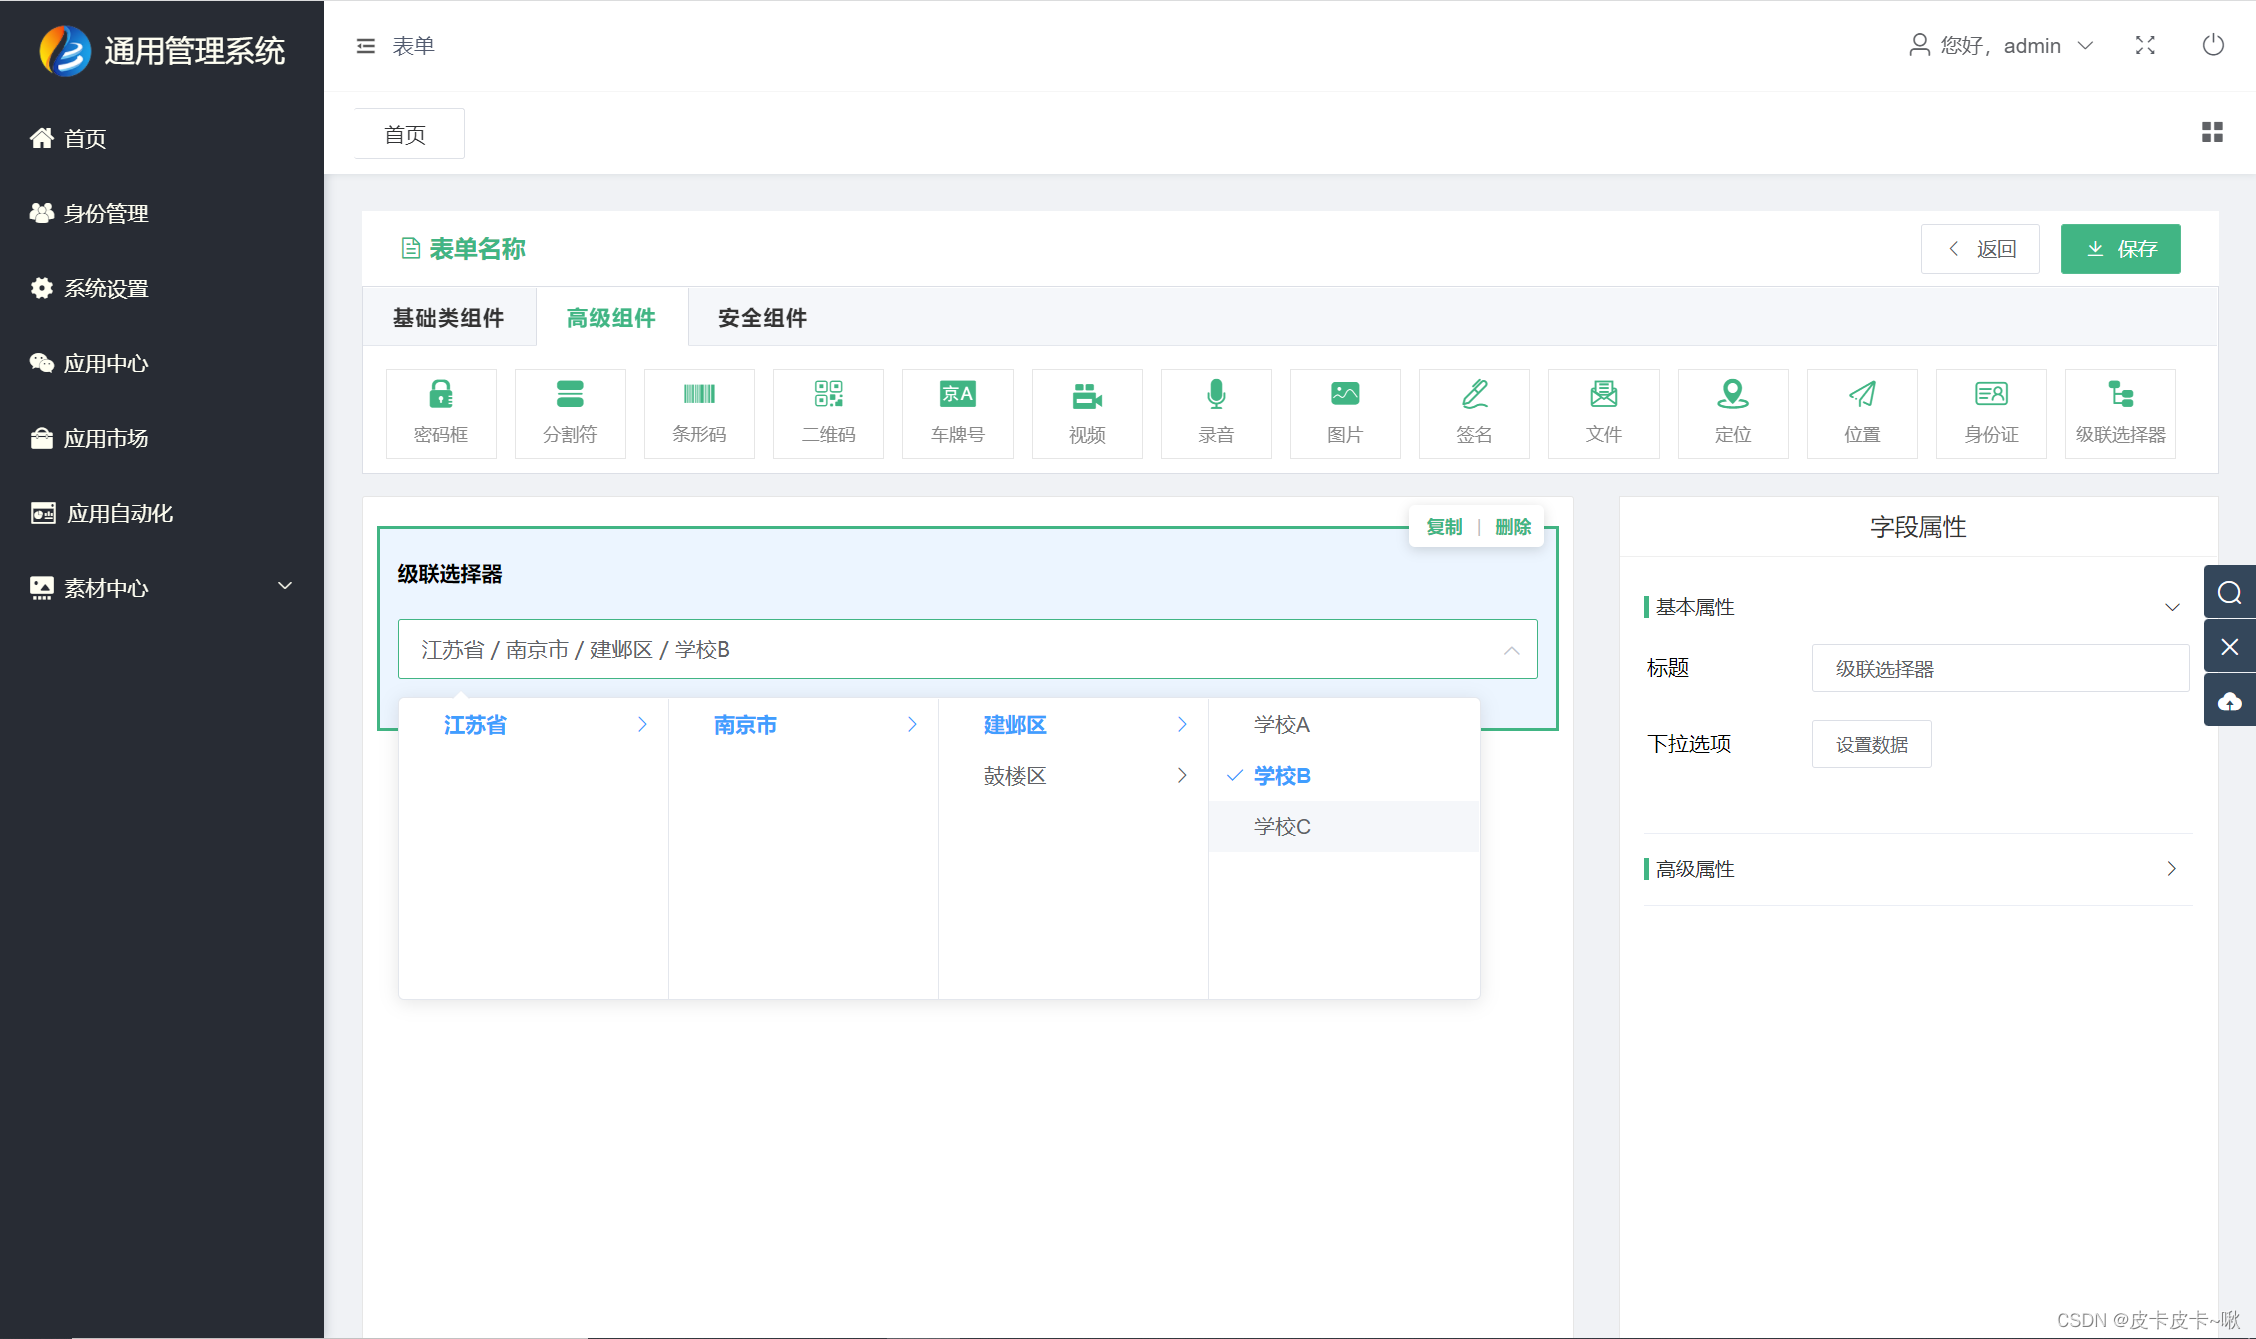The image size is (2256, 1339).
Task: Open the admin user dropdown
Action: pos(2000,46)
